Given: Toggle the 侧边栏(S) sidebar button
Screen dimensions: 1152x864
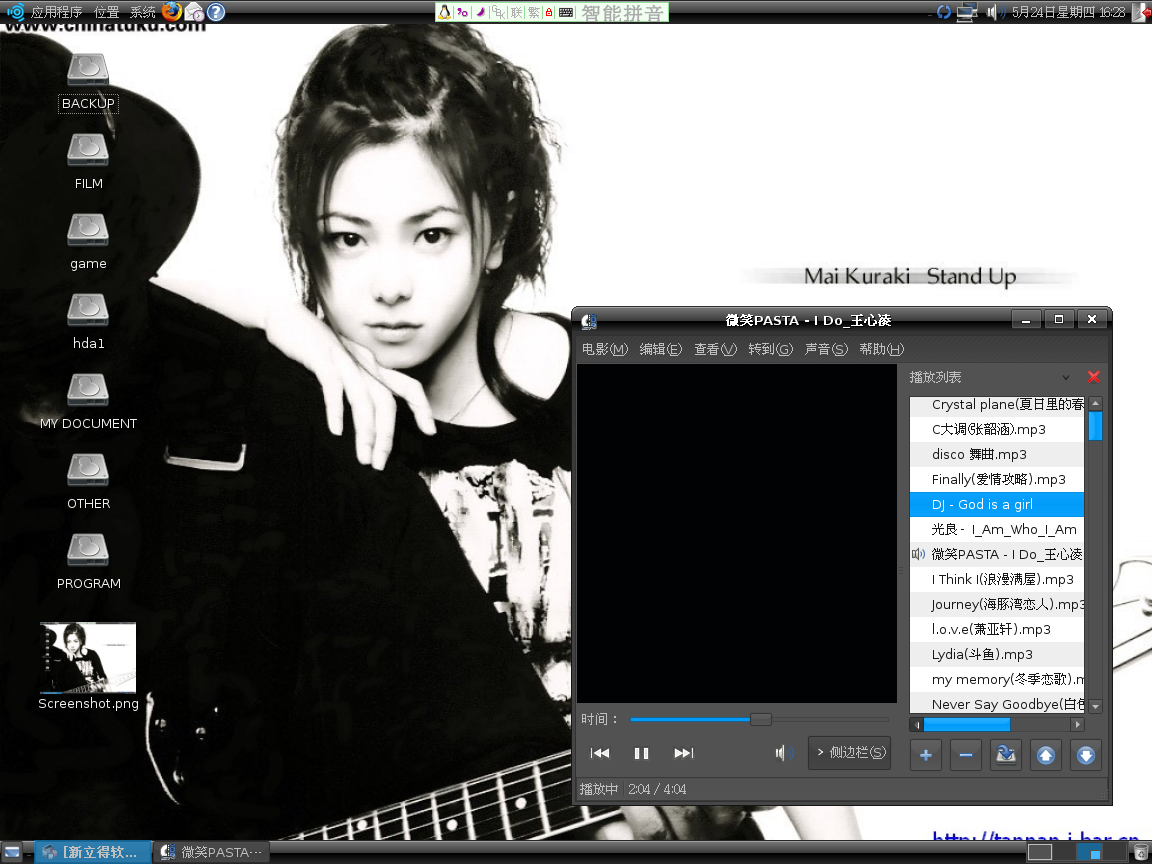Looking at the screenshot, I should pyautogui.click(x=849, y=753).
